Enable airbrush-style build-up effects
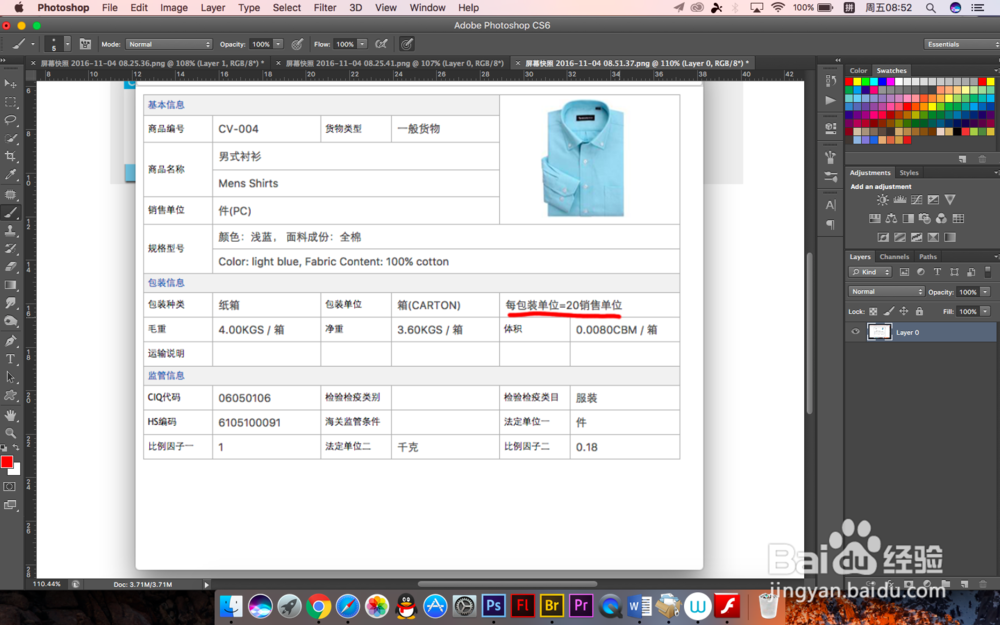Image resolution: width=1000 pixels, height=625 pixels. (x=381, y=44)
